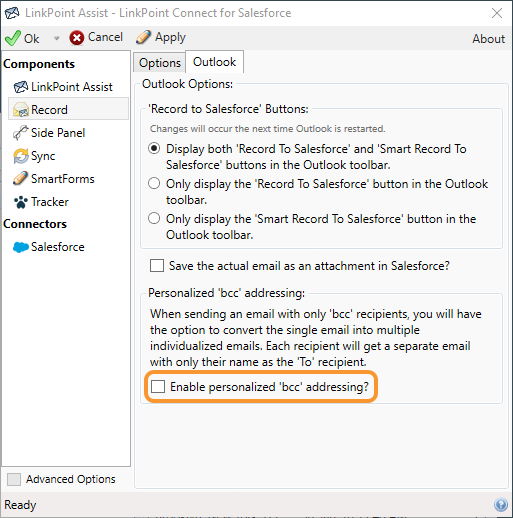Select the Sync label in Components
The image size is (513, 518).
pyautogui.click(x=43, y=156)
